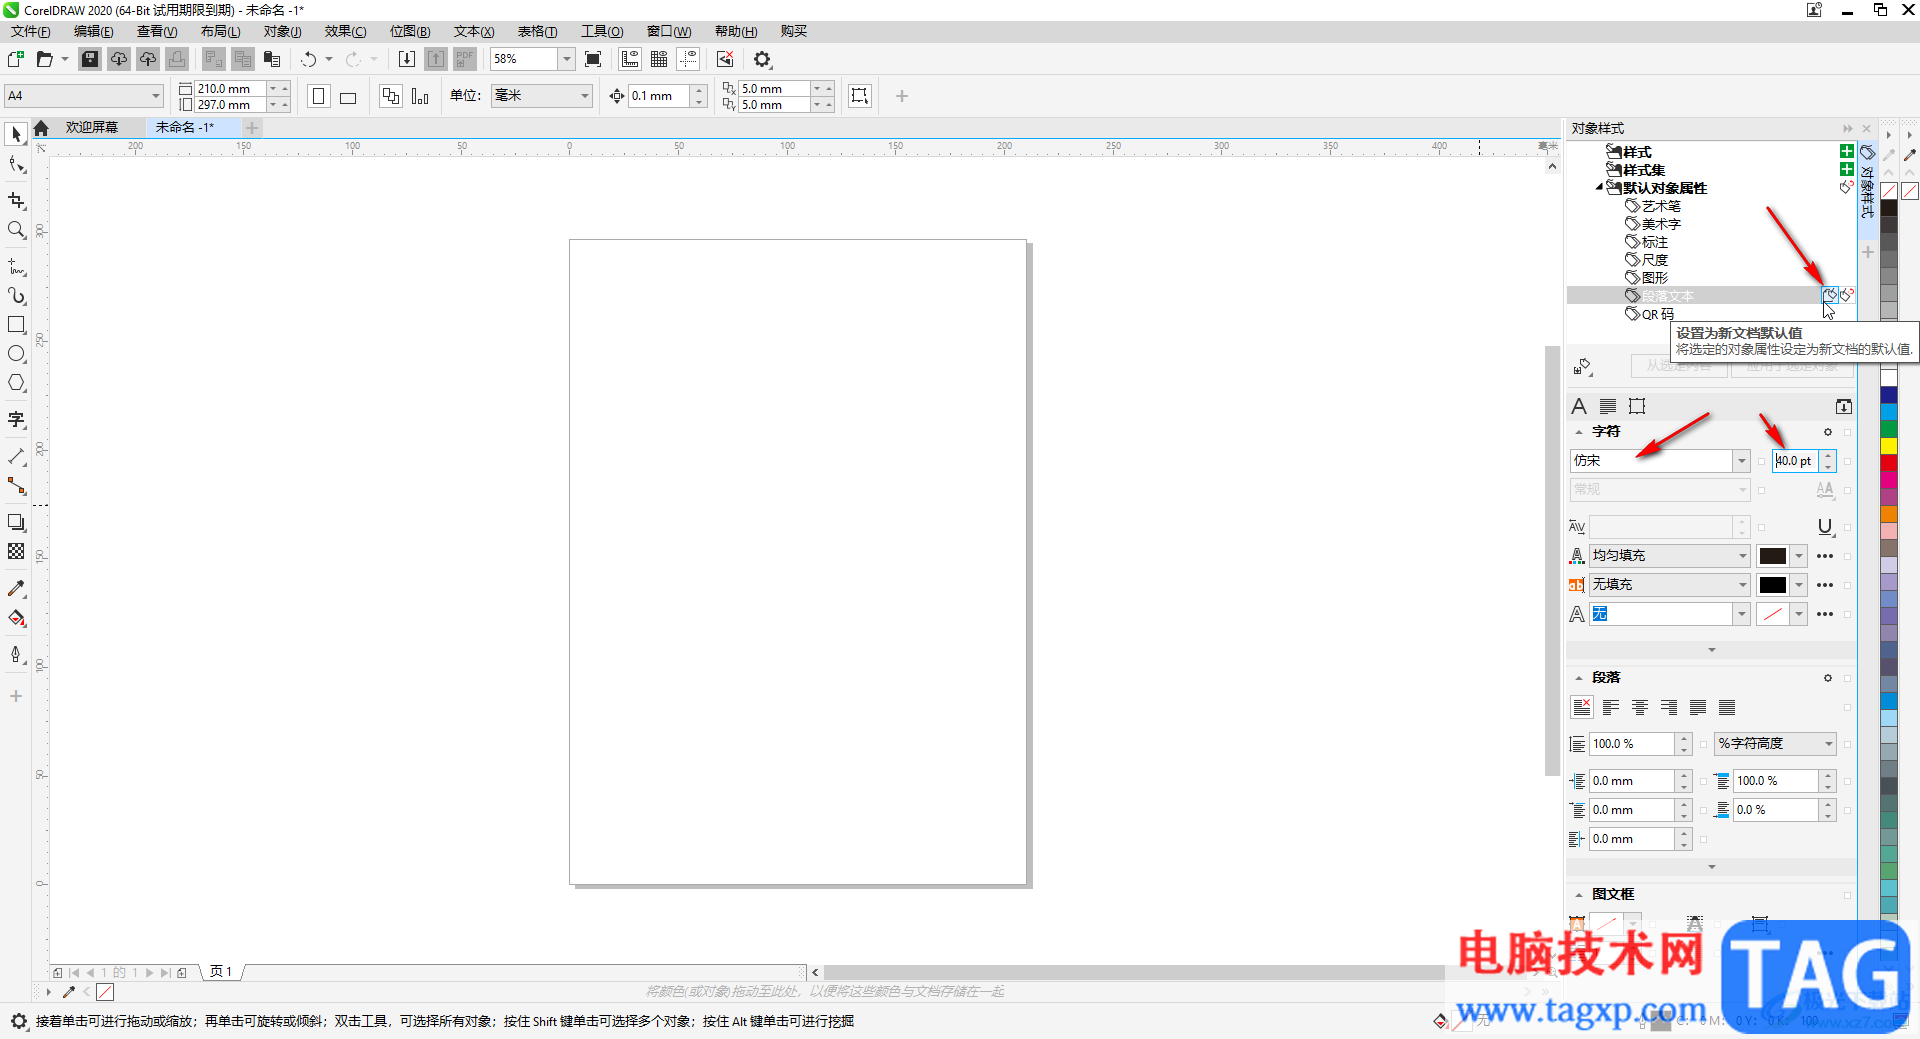
Task: Select the Shape tool in the toolbox
Action: pyautogui.click(x=16, y=165)
